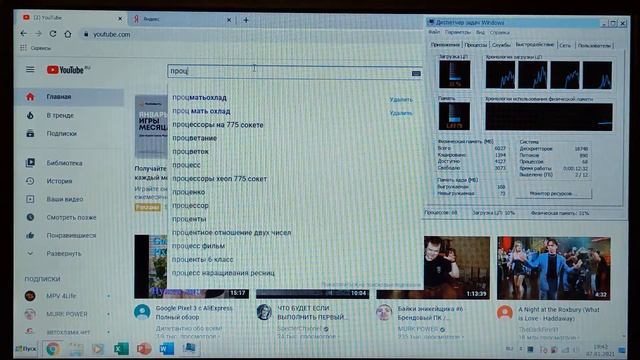Go back with Chrome's back arrow
The width and height of the screenshot is (640, 360).
(24, 34)
